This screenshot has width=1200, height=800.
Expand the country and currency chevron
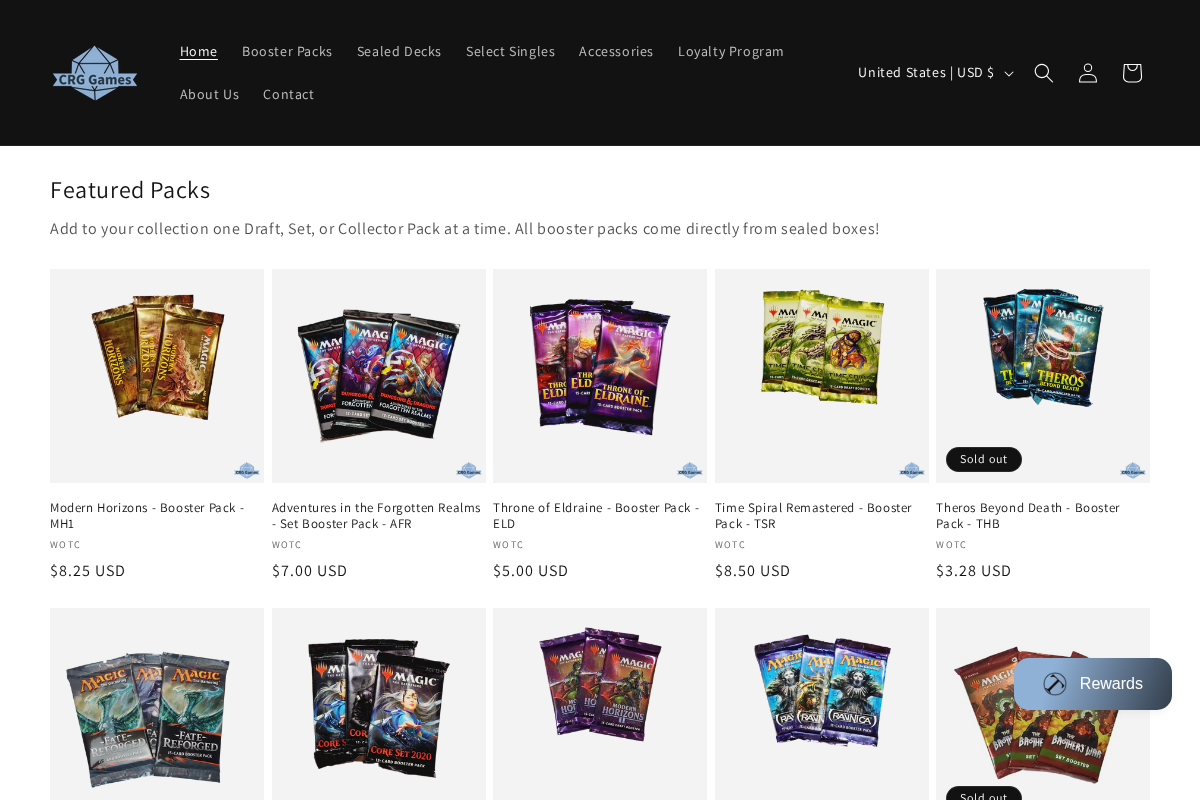(1008, 72)
